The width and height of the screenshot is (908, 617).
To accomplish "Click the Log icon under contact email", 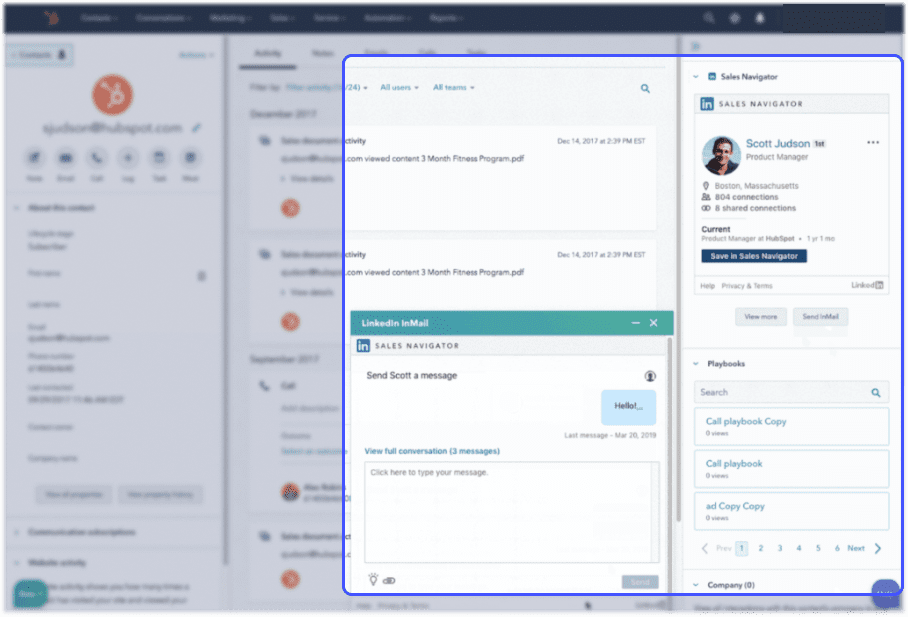I will click(128, 158).
